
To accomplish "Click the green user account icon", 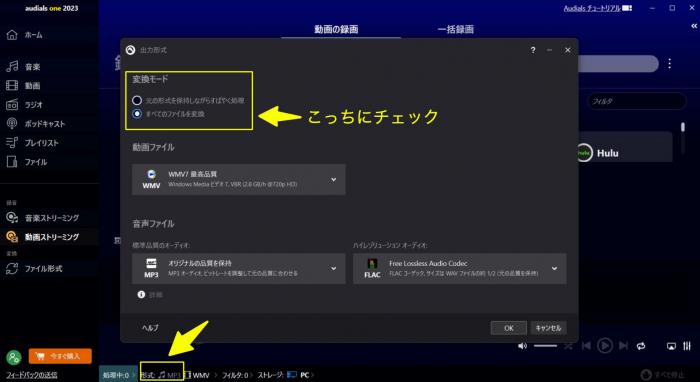I will 13,357.
